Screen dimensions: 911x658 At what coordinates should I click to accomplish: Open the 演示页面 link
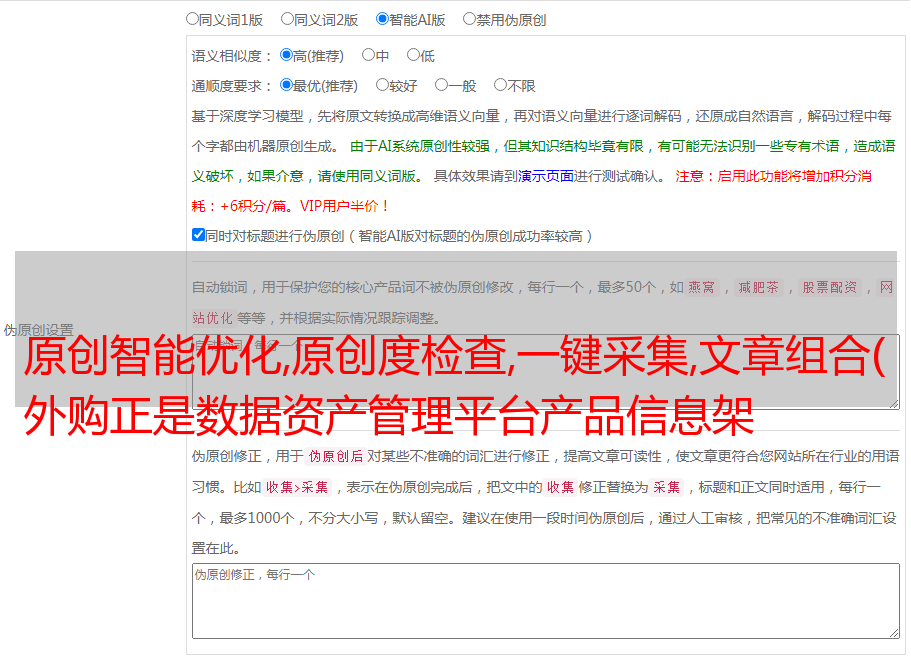pos(545,176)
